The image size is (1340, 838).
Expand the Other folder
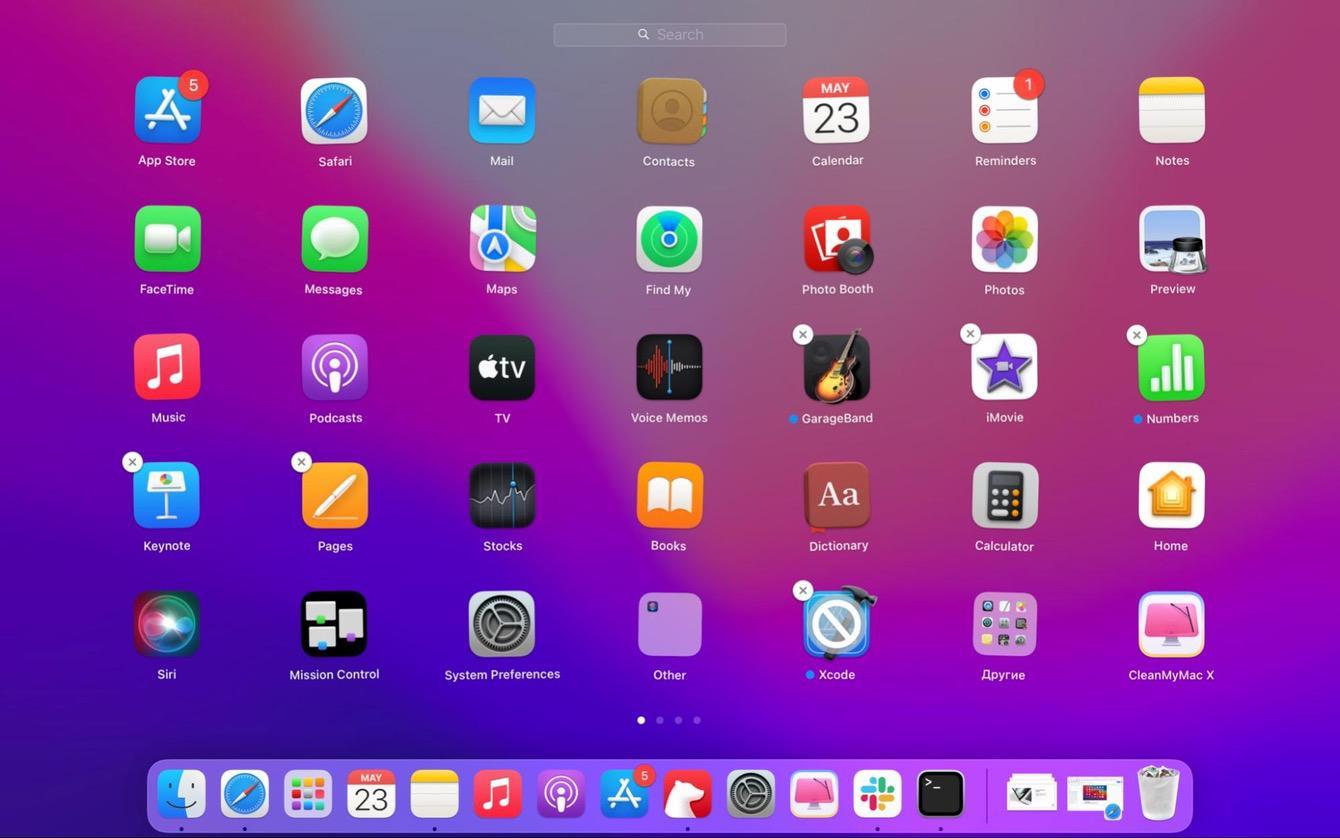pyautogui.click(x=669, y=624)
